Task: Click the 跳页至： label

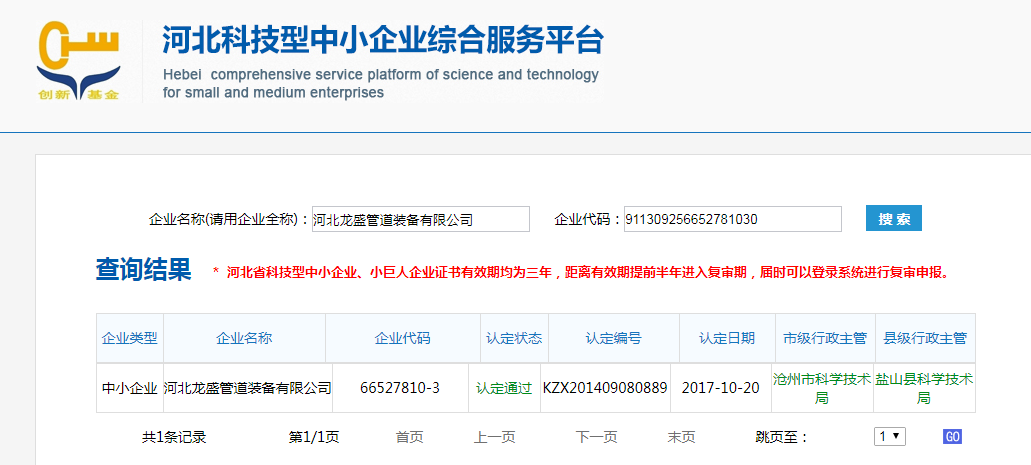Action: point(782,437)
